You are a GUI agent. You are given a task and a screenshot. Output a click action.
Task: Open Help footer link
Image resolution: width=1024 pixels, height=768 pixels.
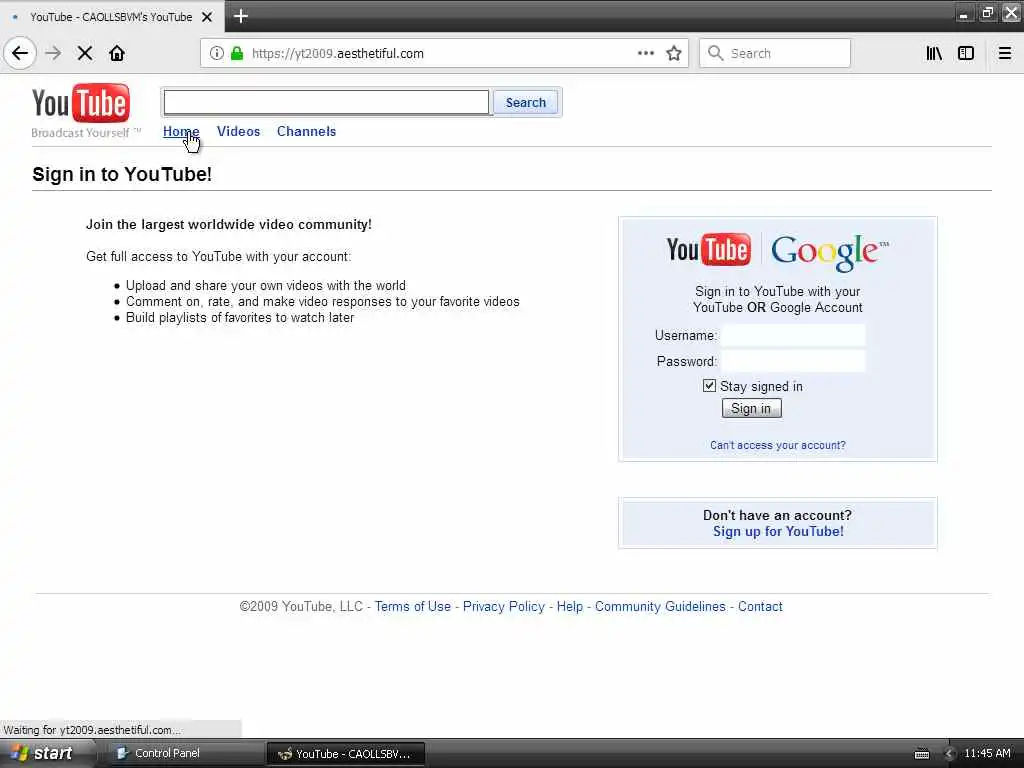[x=569, y=606]
